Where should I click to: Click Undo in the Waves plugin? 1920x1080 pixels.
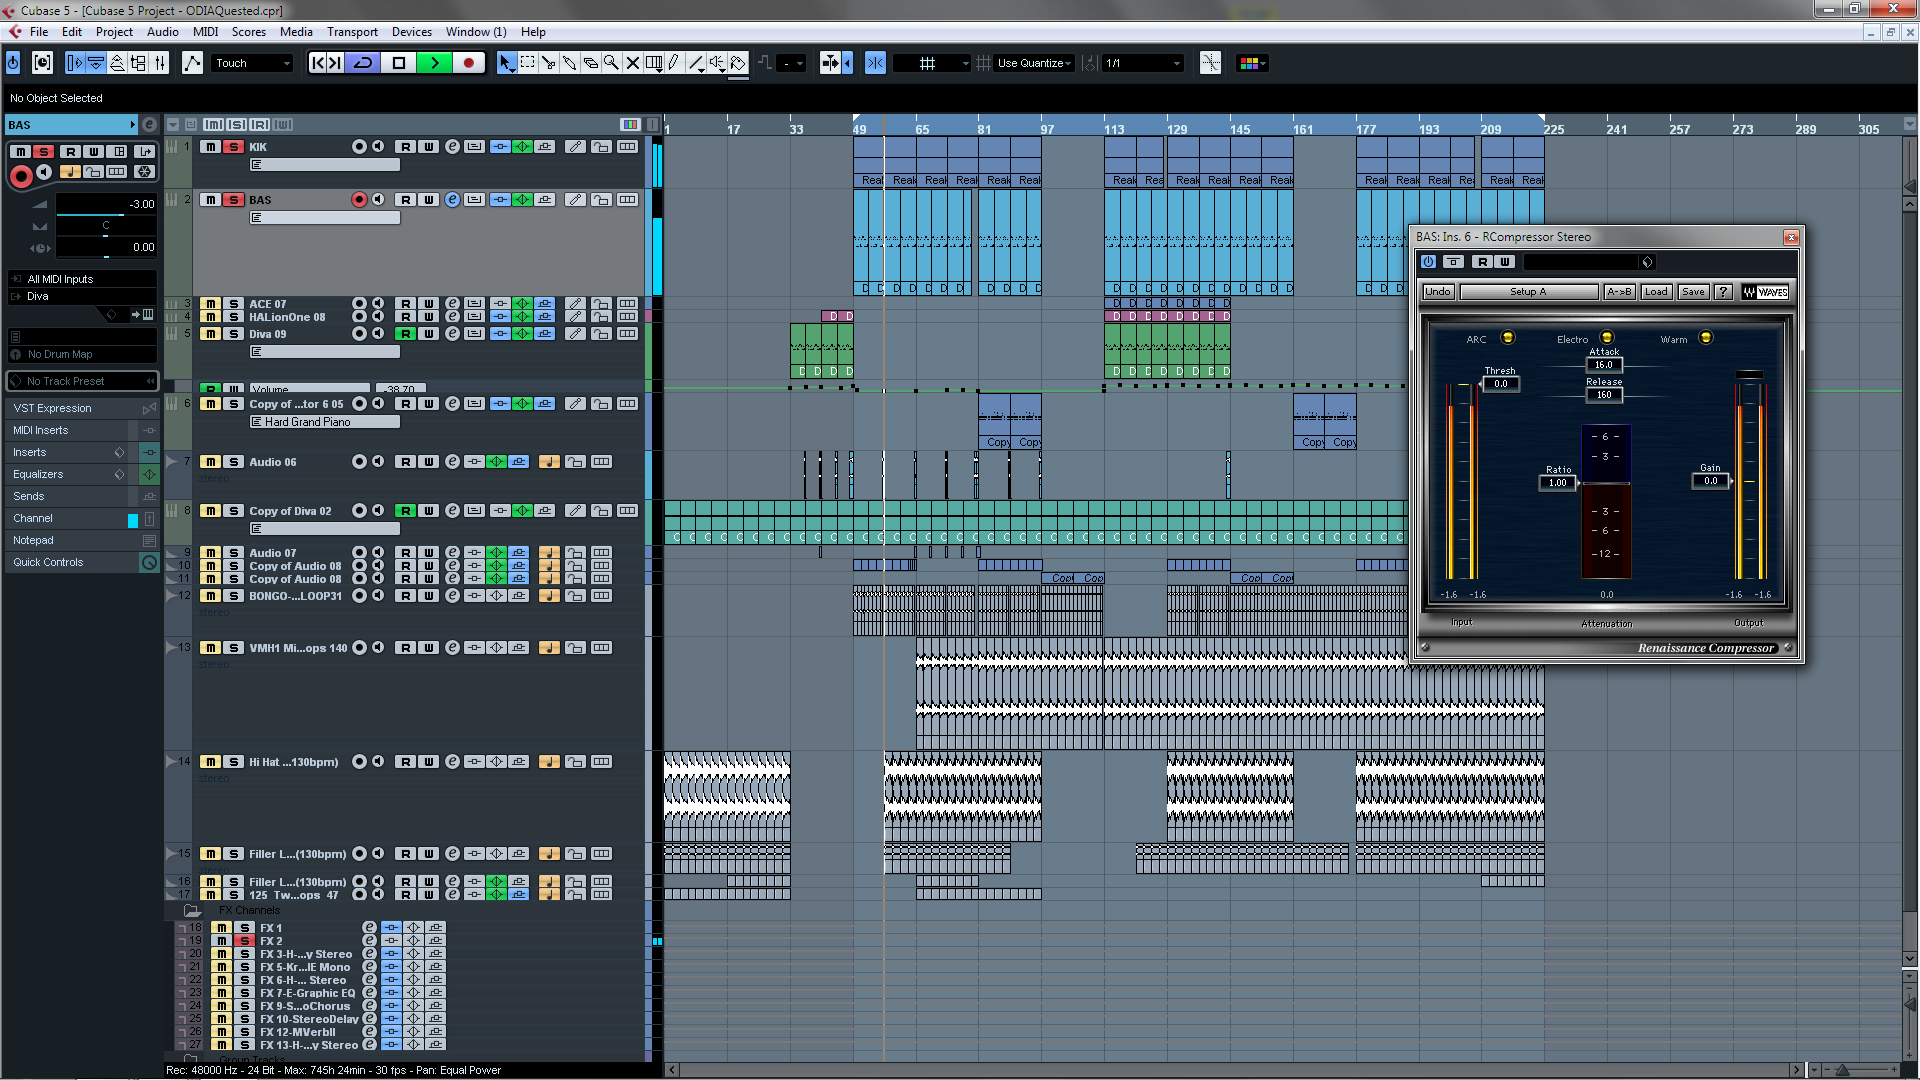point(1438,292)
